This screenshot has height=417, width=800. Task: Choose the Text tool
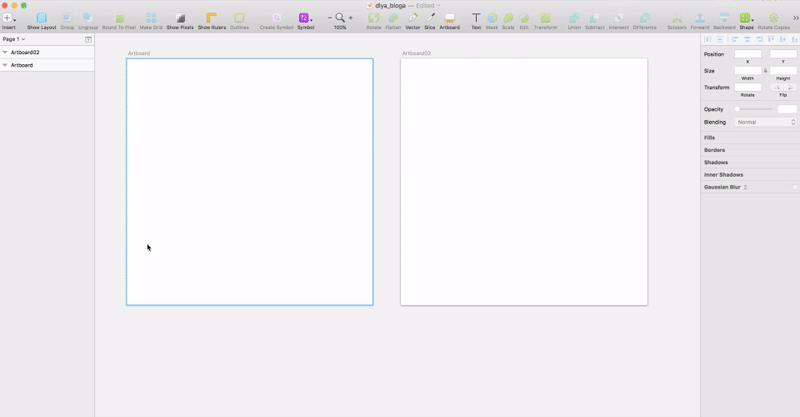click(x=476, y=19)
